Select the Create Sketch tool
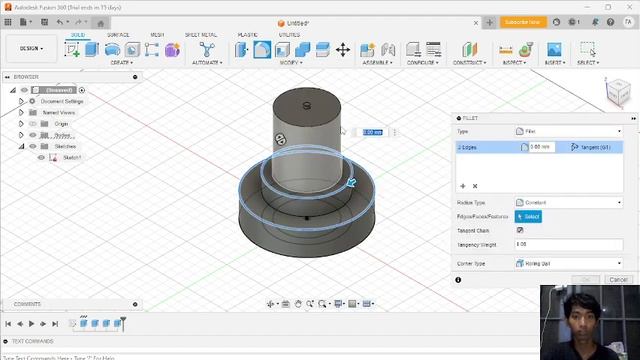This screenshot has width=640, height=360. tap(72, 50)
